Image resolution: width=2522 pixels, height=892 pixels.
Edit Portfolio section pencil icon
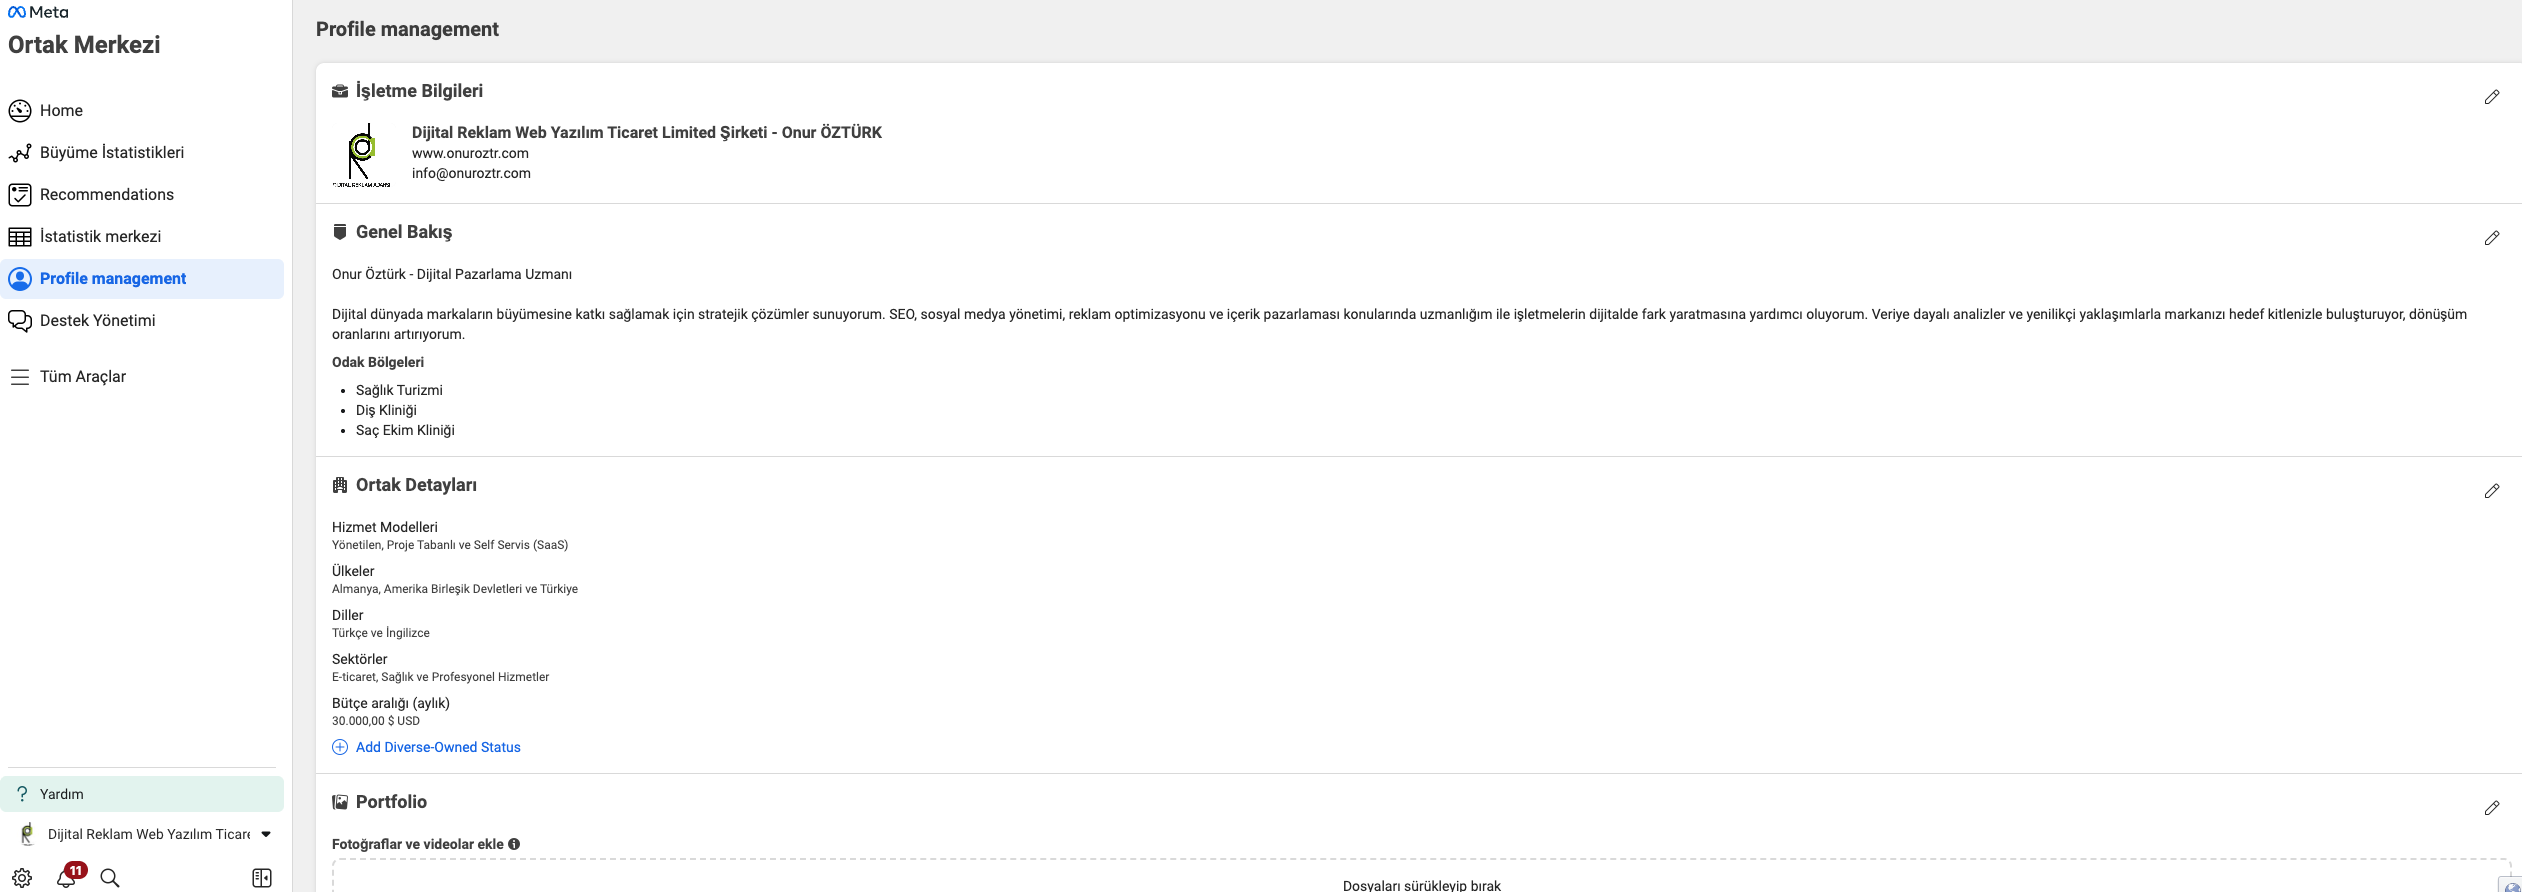[x=2491, y=808]
